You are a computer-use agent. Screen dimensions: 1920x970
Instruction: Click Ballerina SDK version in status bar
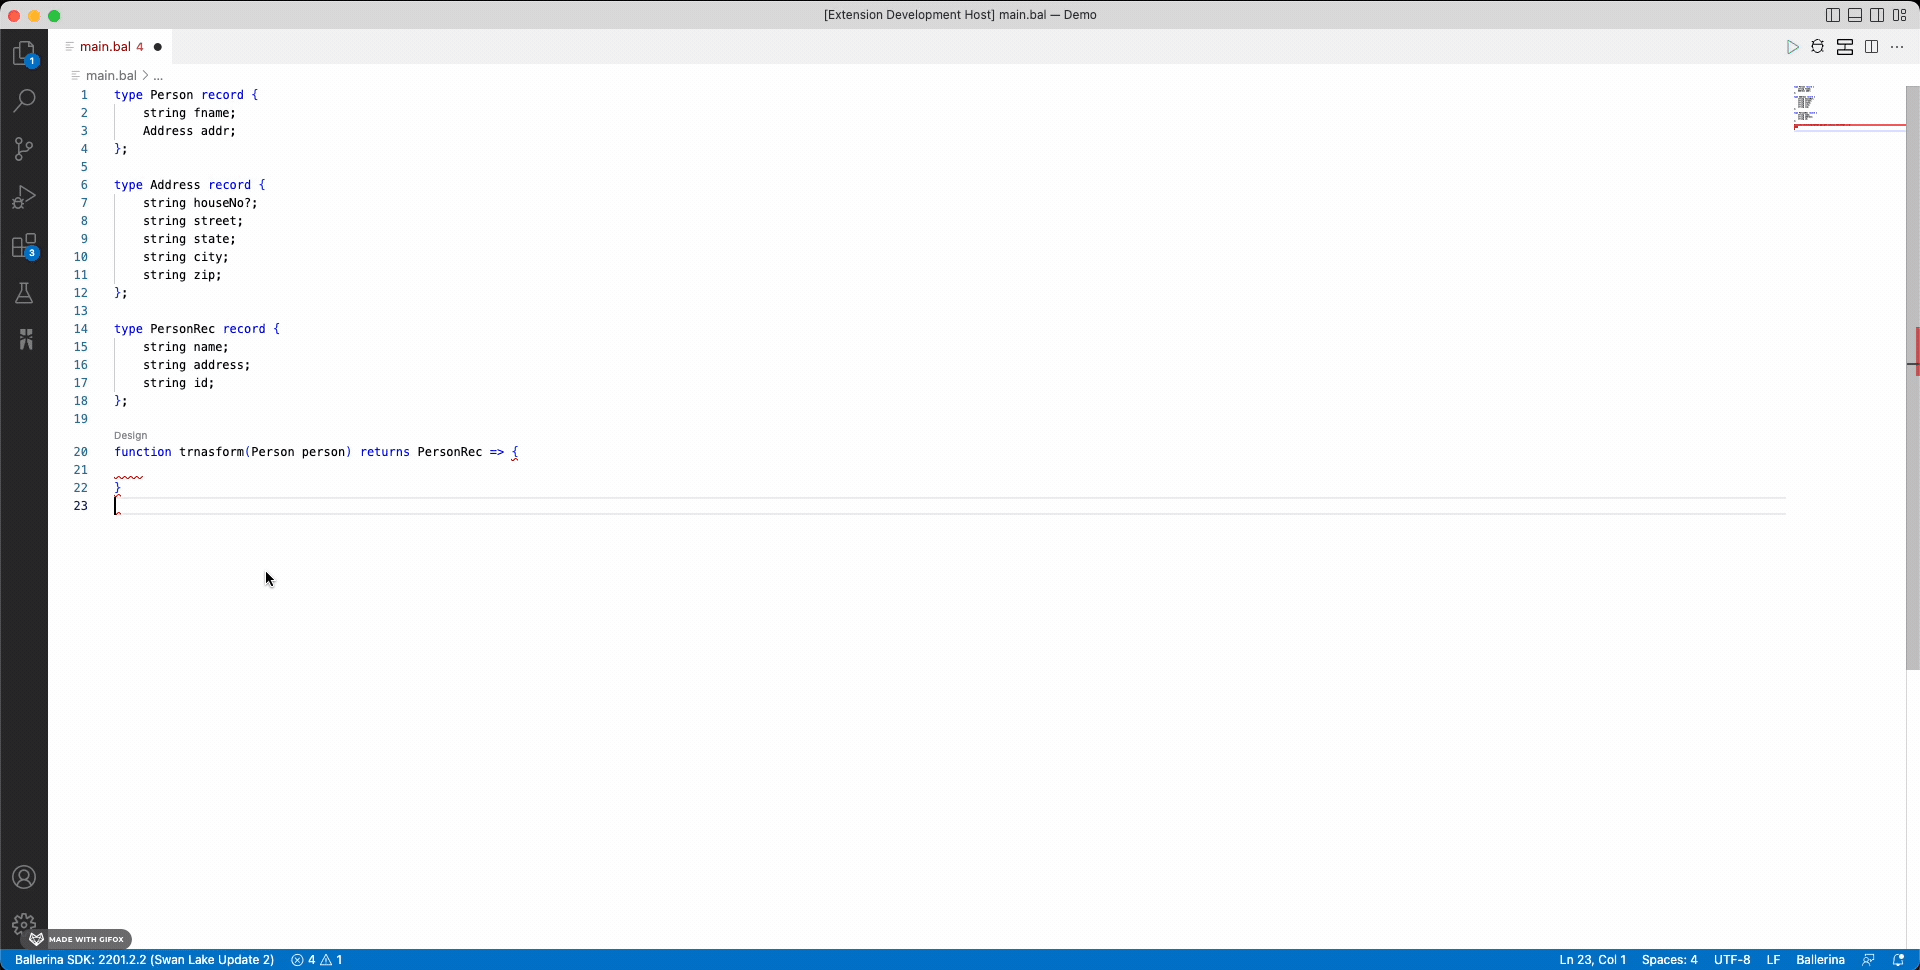(x=144, y=960)
